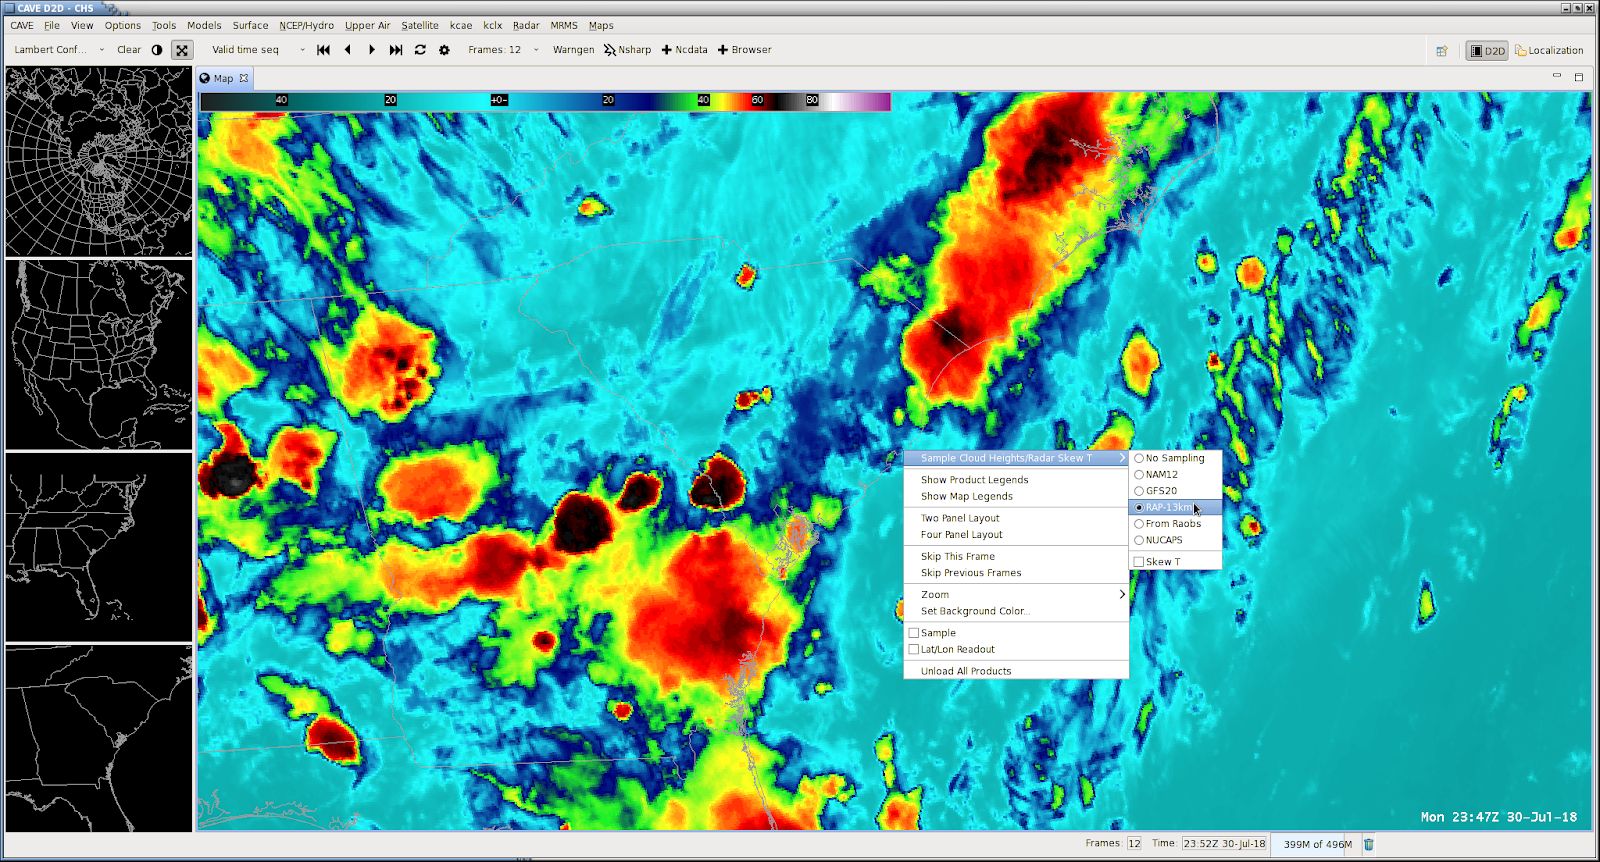Select the CONUS states map thumbnail

(99, 354)
